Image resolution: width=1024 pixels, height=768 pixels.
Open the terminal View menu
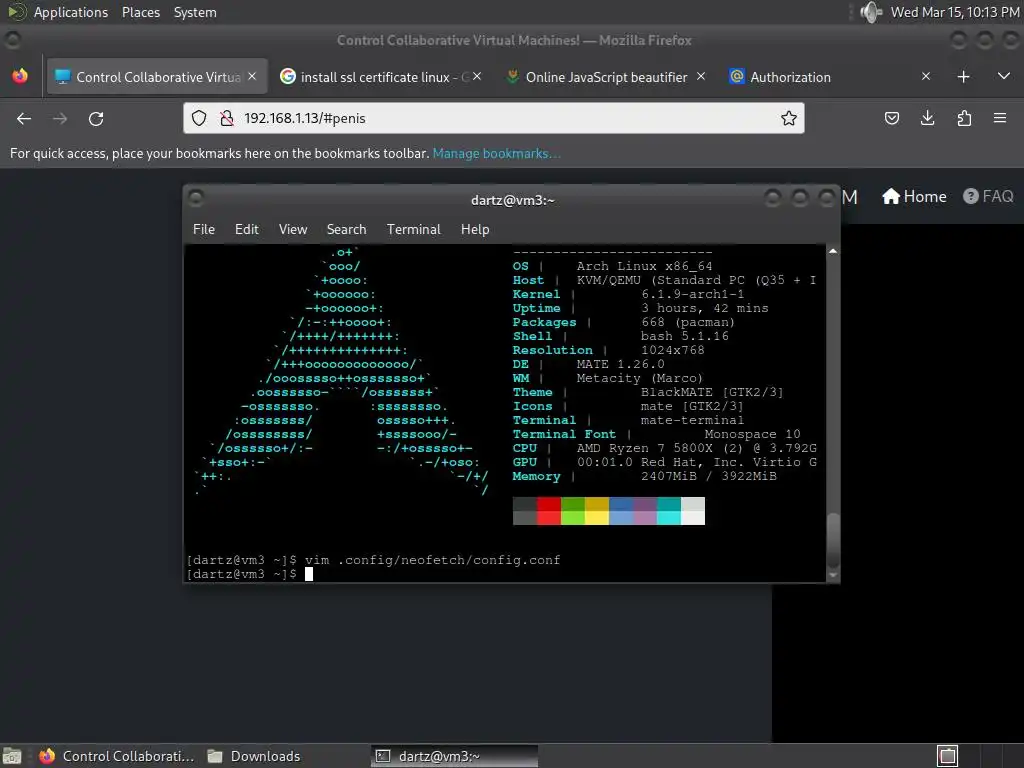pos(293,229)
